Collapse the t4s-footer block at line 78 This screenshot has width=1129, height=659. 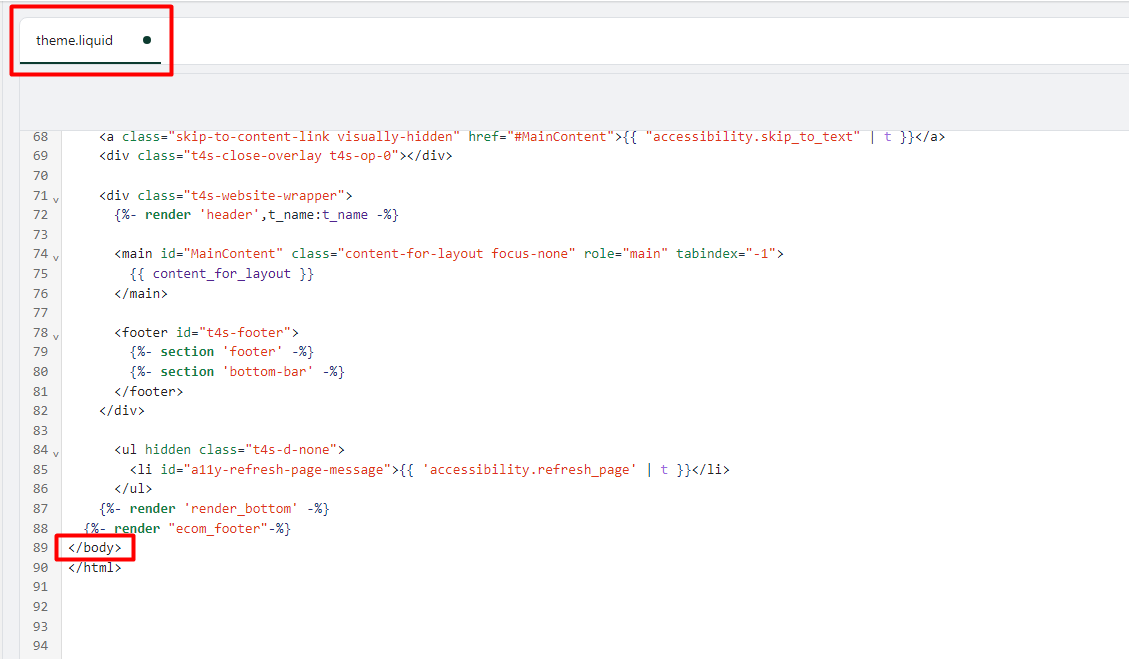[55, 336]
